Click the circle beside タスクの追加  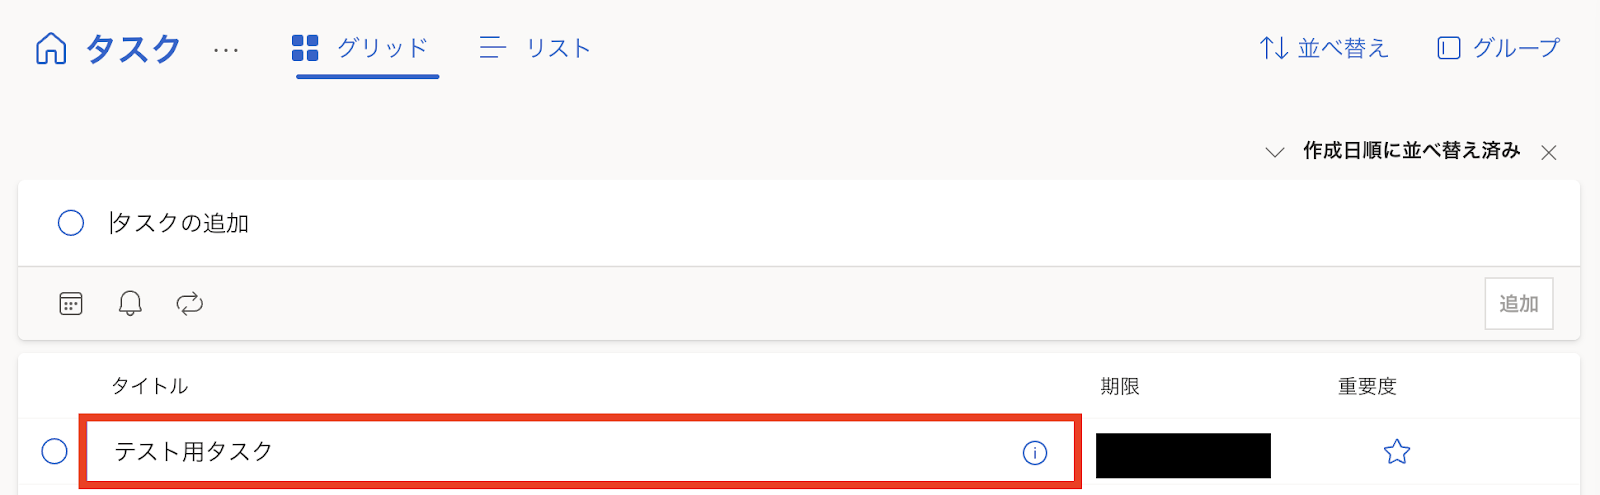[x=71, y=223]
